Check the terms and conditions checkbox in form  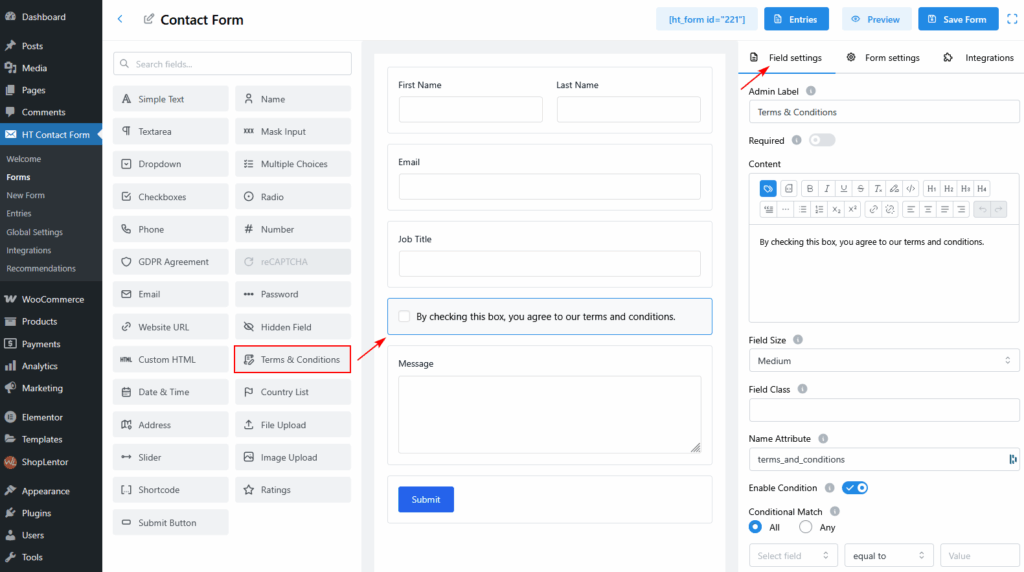click(404, 316)
